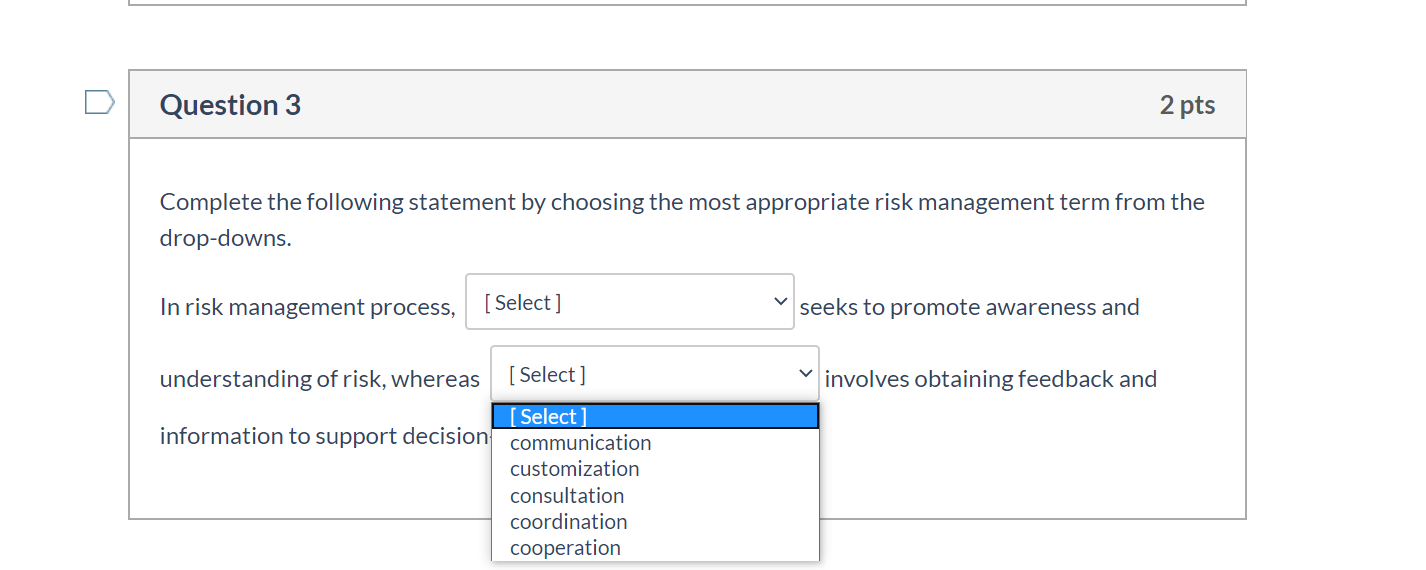The image size is (1426, 570).
Task: Click the "Question 3" heading
Action: pyautogui.click(x=230, y=105)
